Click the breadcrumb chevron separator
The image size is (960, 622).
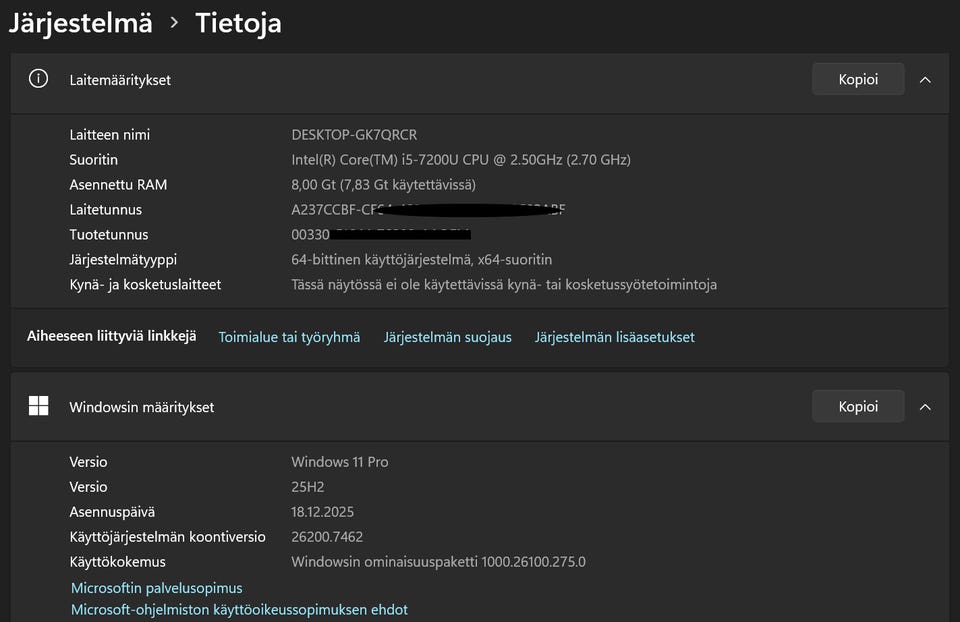(x=174, y=22)
